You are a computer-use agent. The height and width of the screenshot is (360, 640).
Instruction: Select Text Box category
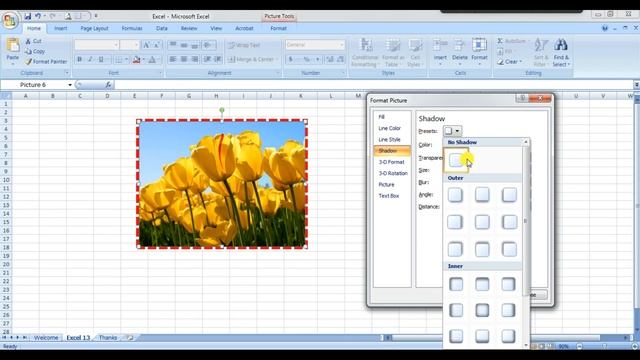[389, 196]
